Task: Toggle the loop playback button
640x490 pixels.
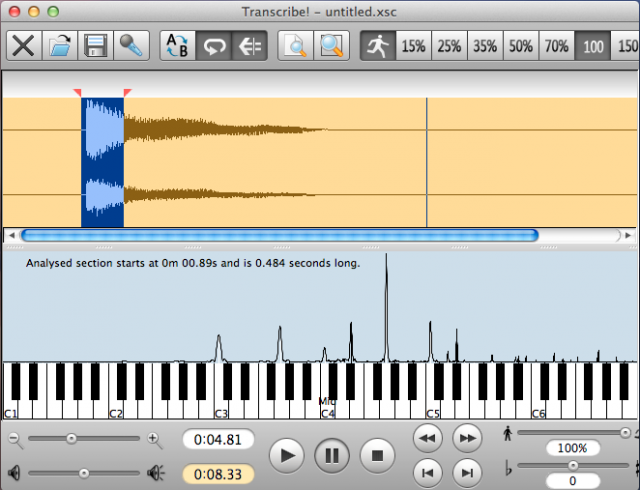Action: click(x=213, y=46)
